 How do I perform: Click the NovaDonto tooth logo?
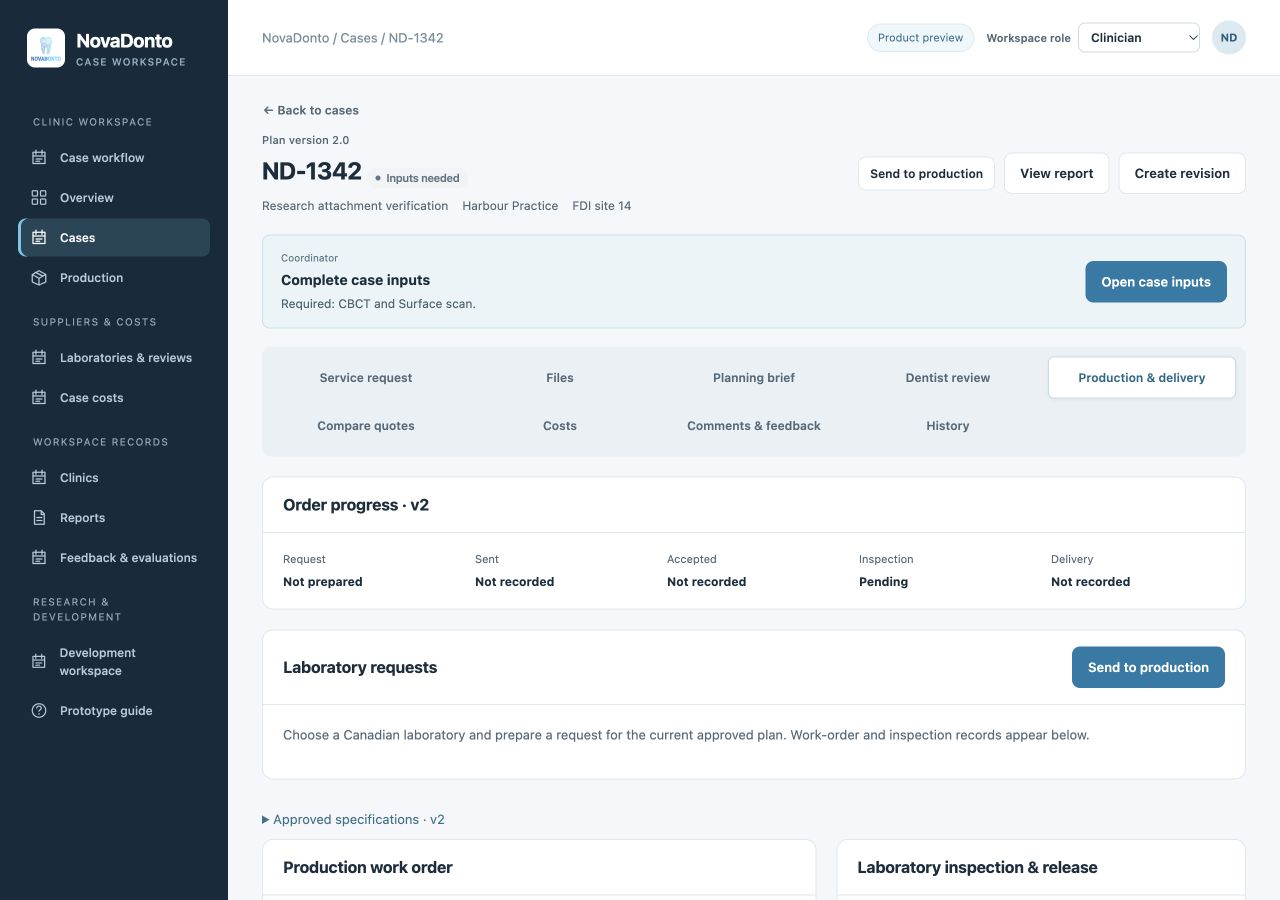tap(46, 48)
